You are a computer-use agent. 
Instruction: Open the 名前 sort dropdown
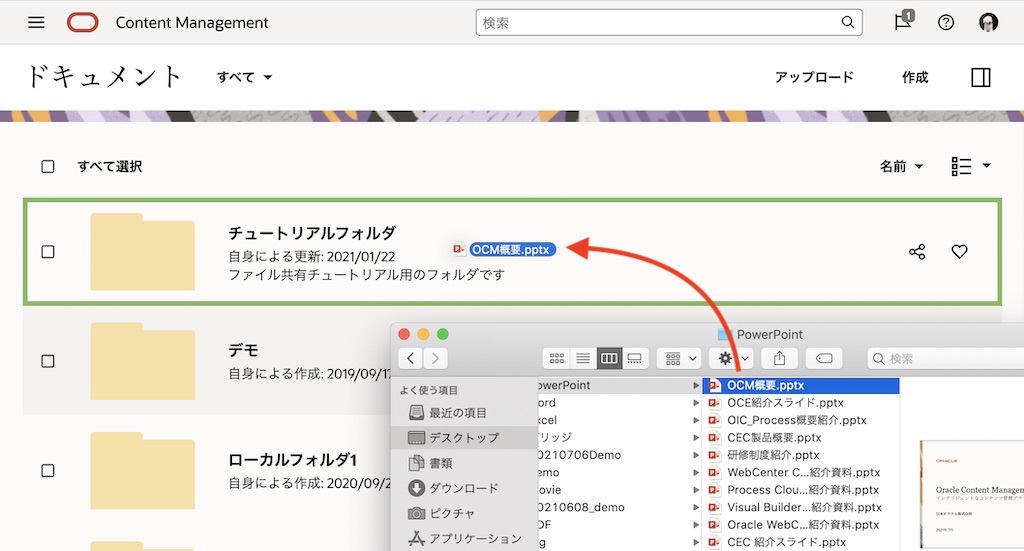click(901, 167)
